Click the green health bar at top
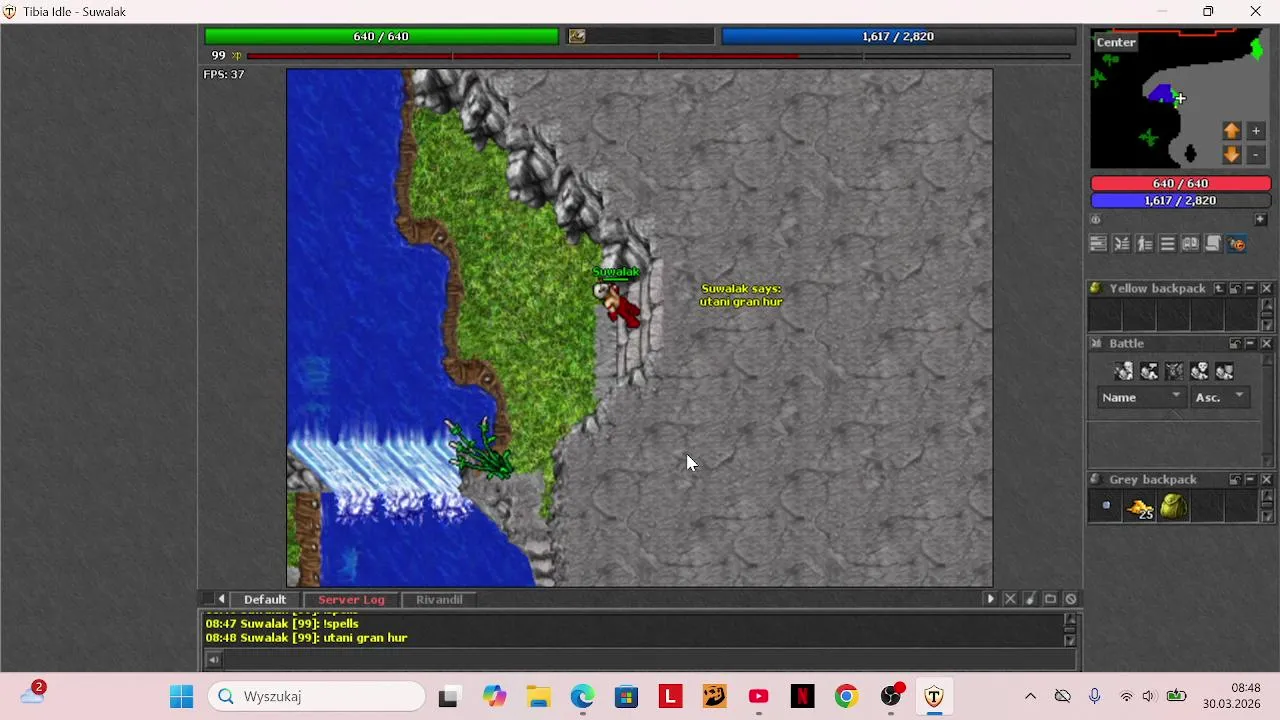1280x720 pixels. [381, 36]
